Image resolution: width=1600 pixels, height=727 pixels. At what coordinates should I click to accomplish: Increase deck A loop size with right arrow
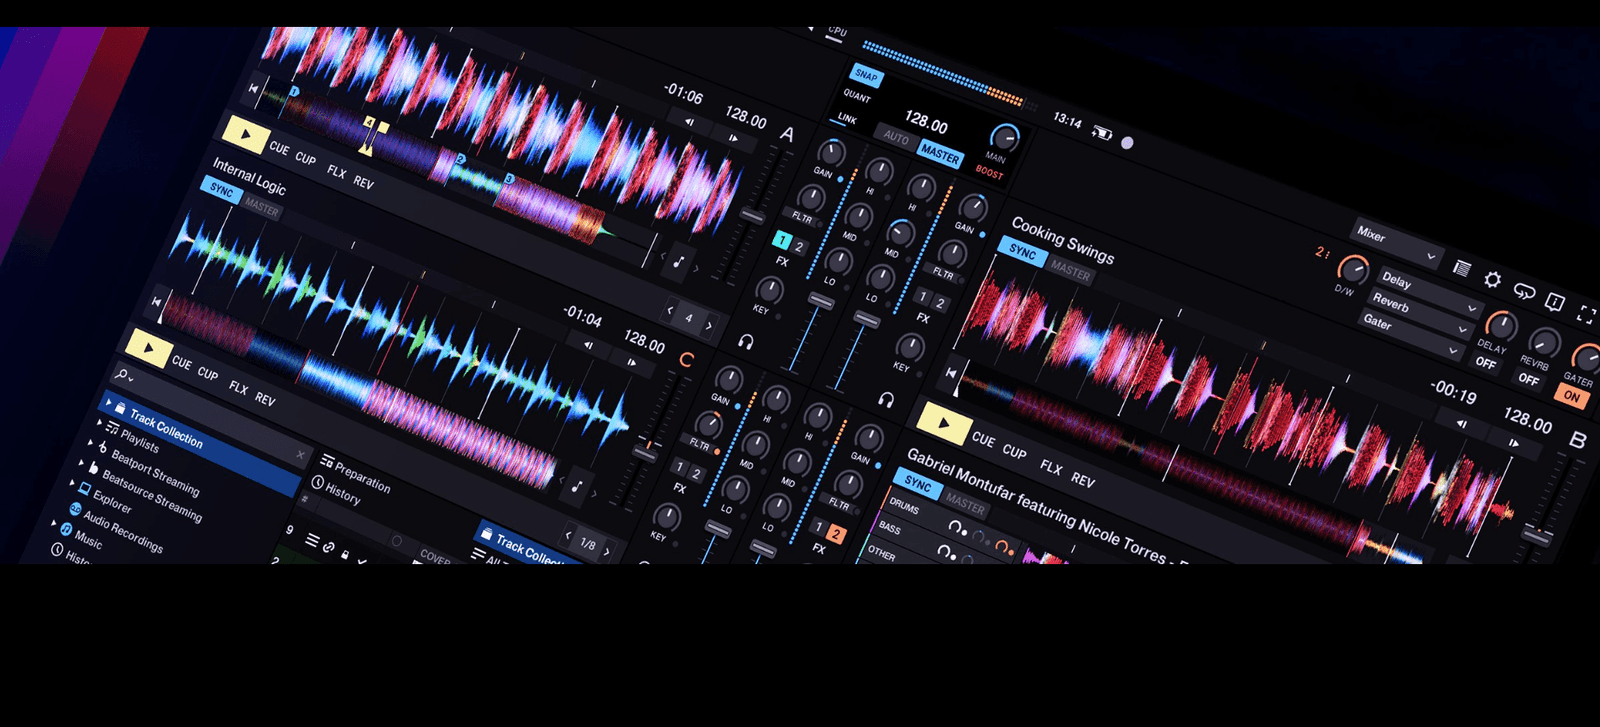click(709, 326)
